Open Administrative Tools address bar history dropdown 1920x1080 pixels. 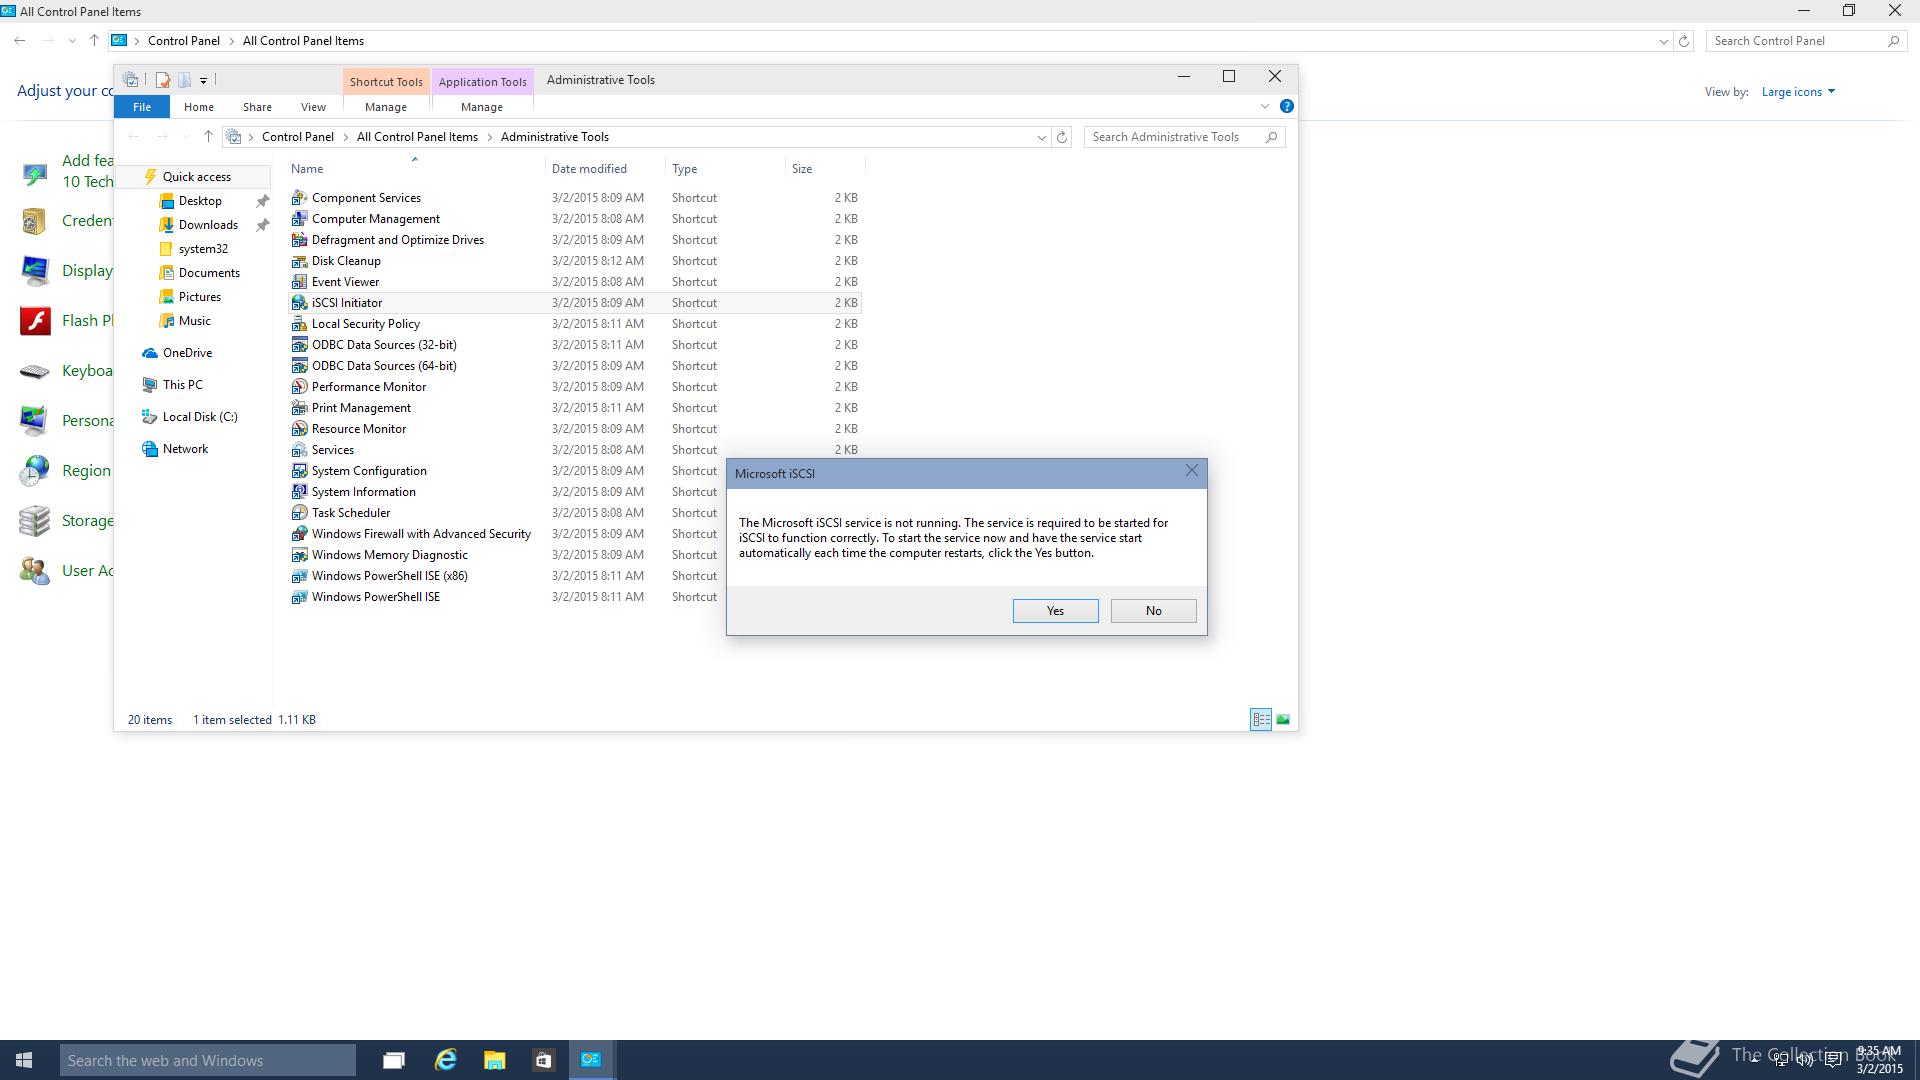1041,137
